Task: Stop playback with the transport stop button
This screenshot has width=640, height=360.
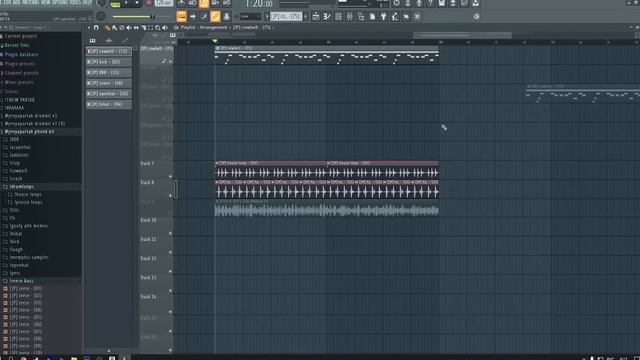Action: pos(137,3)
